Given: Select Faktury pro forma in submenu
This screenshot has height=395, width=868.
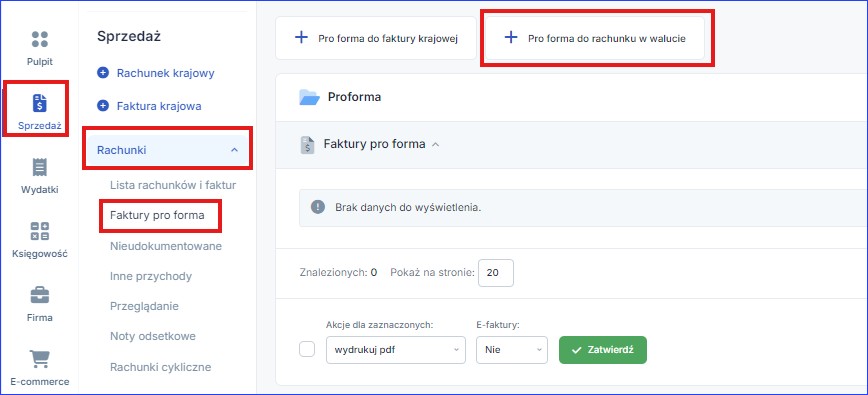Looking at the screenshot, I should [x=157, y=215].
